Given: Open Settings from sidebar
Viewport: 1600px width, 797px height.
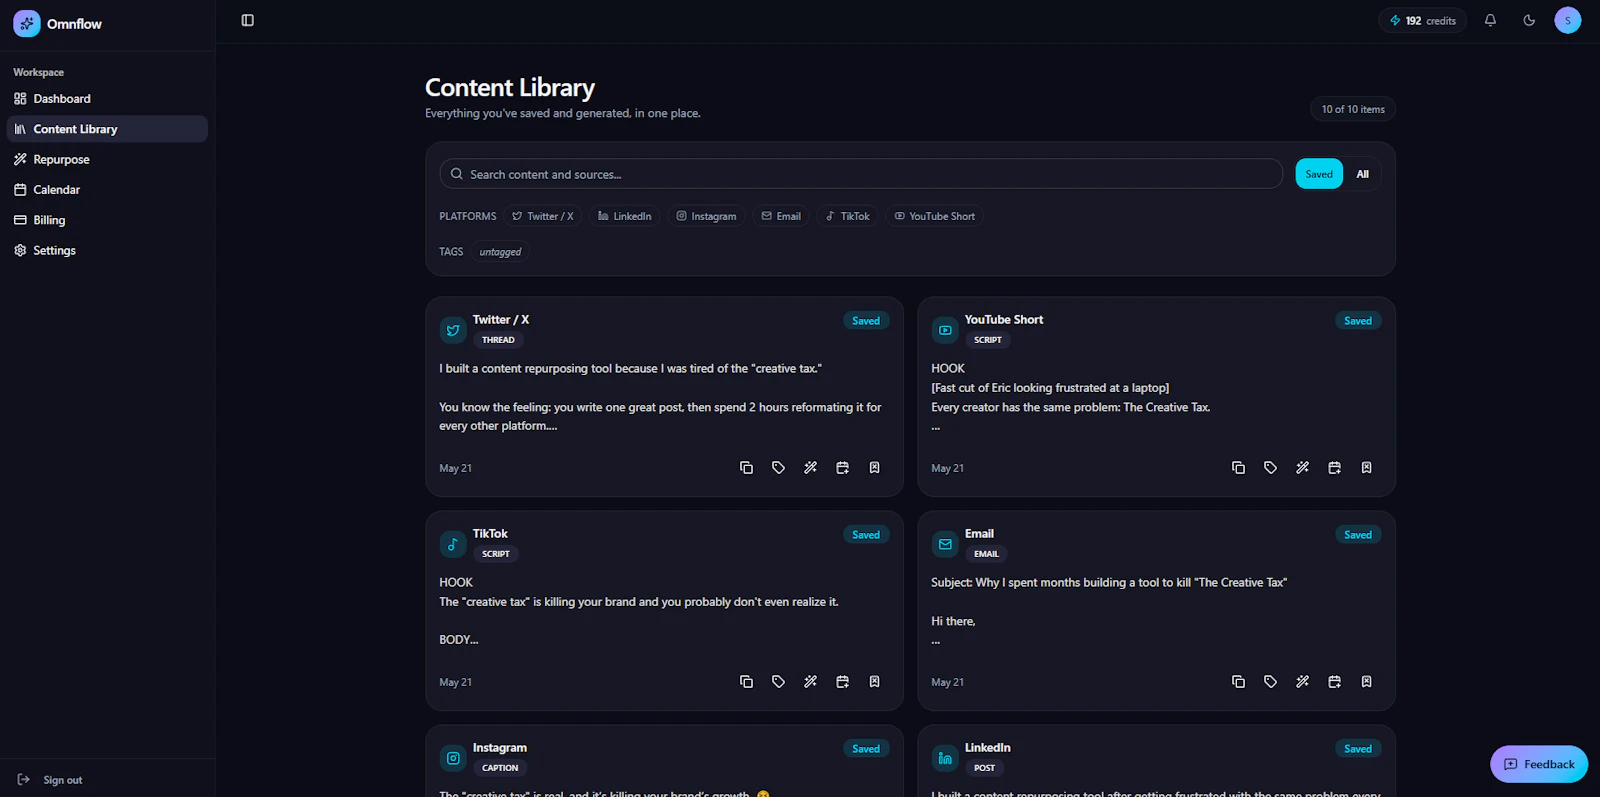Looking at the screenshot, I should 107,250.
